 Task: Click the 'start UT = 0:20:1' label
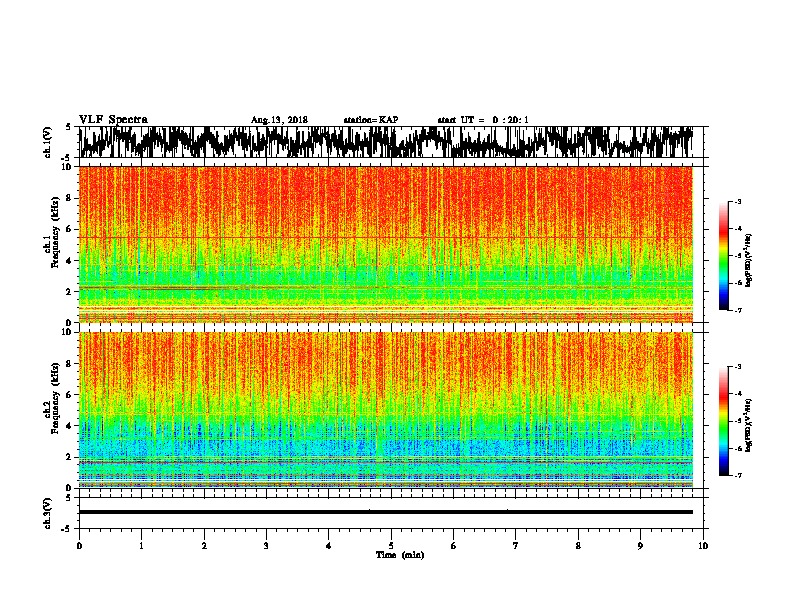(483, 120)
